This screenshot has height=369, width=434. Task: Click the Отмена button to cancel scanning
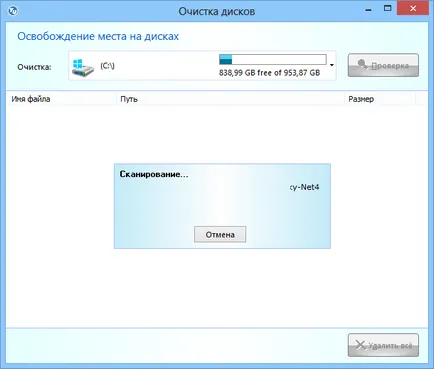point(220,234)
